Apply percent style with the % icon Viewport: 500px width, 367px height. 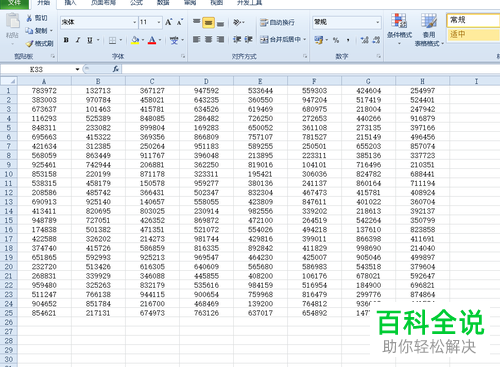coord(336,40)
